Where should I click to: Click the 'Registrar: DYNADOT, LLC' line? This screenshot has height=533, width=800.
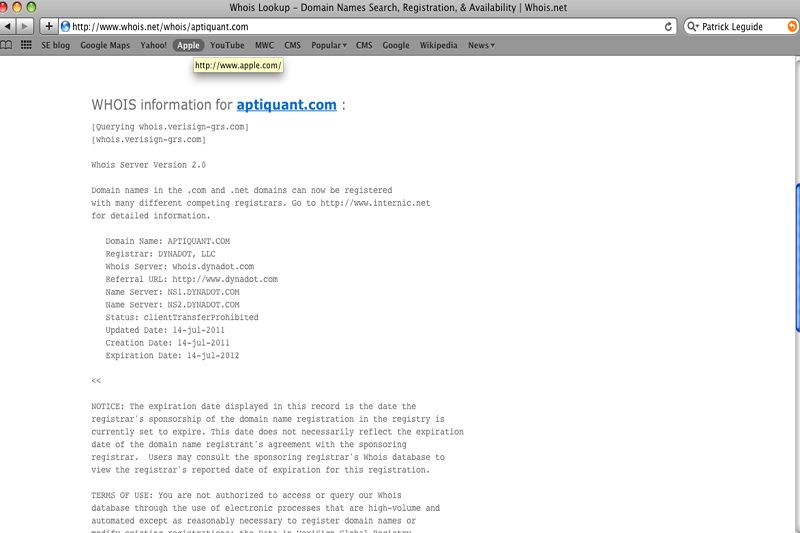[160, 254]
